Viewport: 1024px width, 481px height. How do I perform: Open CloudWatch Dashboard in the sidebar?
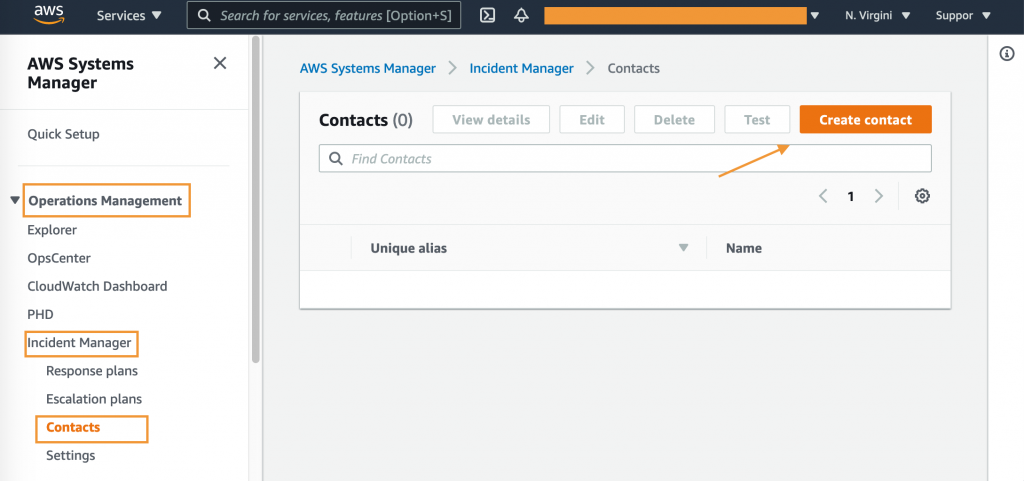pos(97,286)
